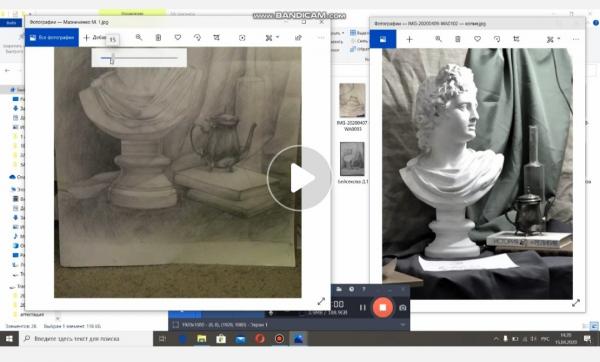This screenshot has height=362, width=600.
Task: Add left photo to favorites with heart
Action: tap(178, 38)
